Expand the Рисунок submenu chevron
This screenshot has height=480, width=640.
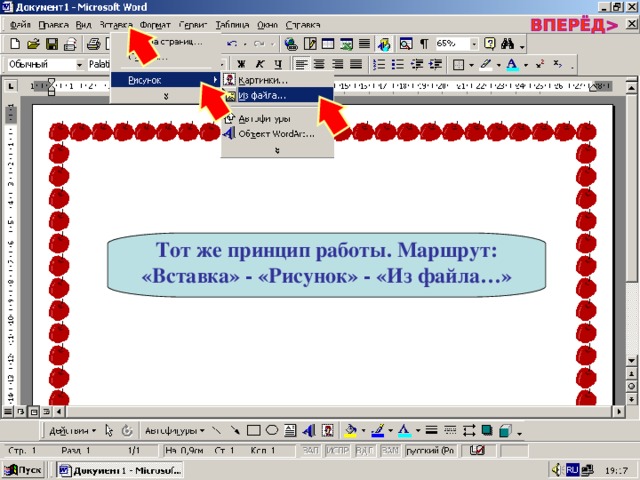(x=277, y=151)
